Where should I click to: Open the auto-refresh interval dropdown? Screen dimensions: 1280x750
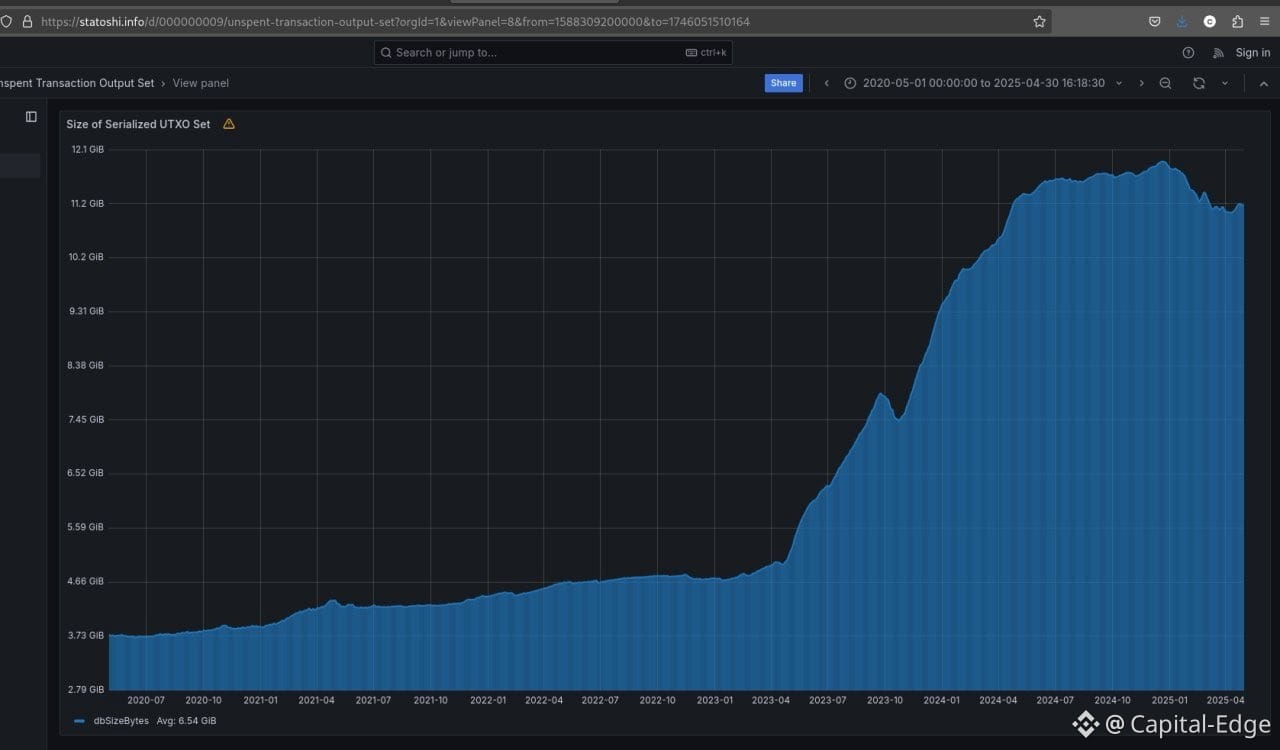[1225, 83]
